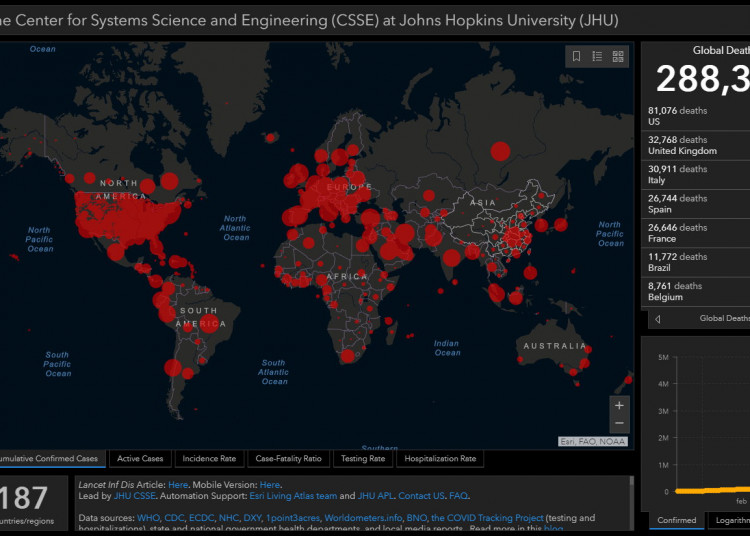
Task: Select the Incidence Rate tab
Action: pyautogui.click(x=209, y=459)
